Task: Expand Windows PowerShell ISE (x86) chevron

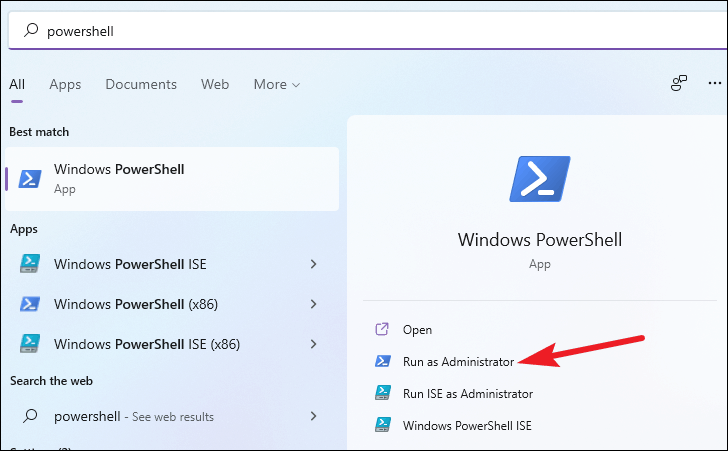Action: coord(314,344)
